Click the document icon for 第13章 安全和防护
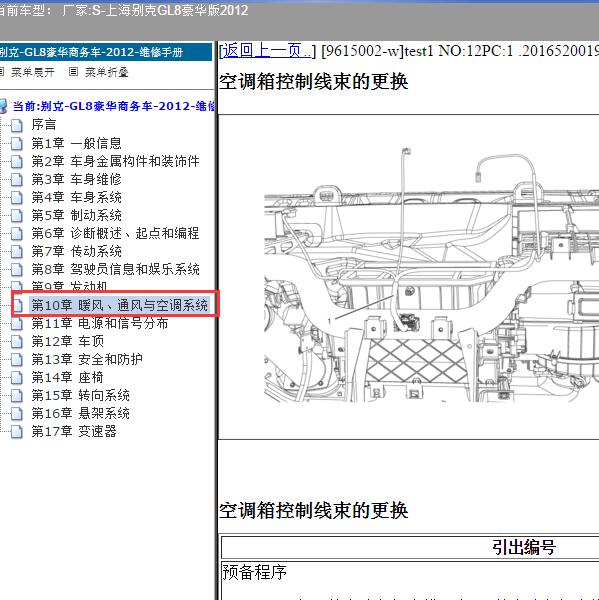The height and width of the screenshot is (600, 599). pos(16,359)
